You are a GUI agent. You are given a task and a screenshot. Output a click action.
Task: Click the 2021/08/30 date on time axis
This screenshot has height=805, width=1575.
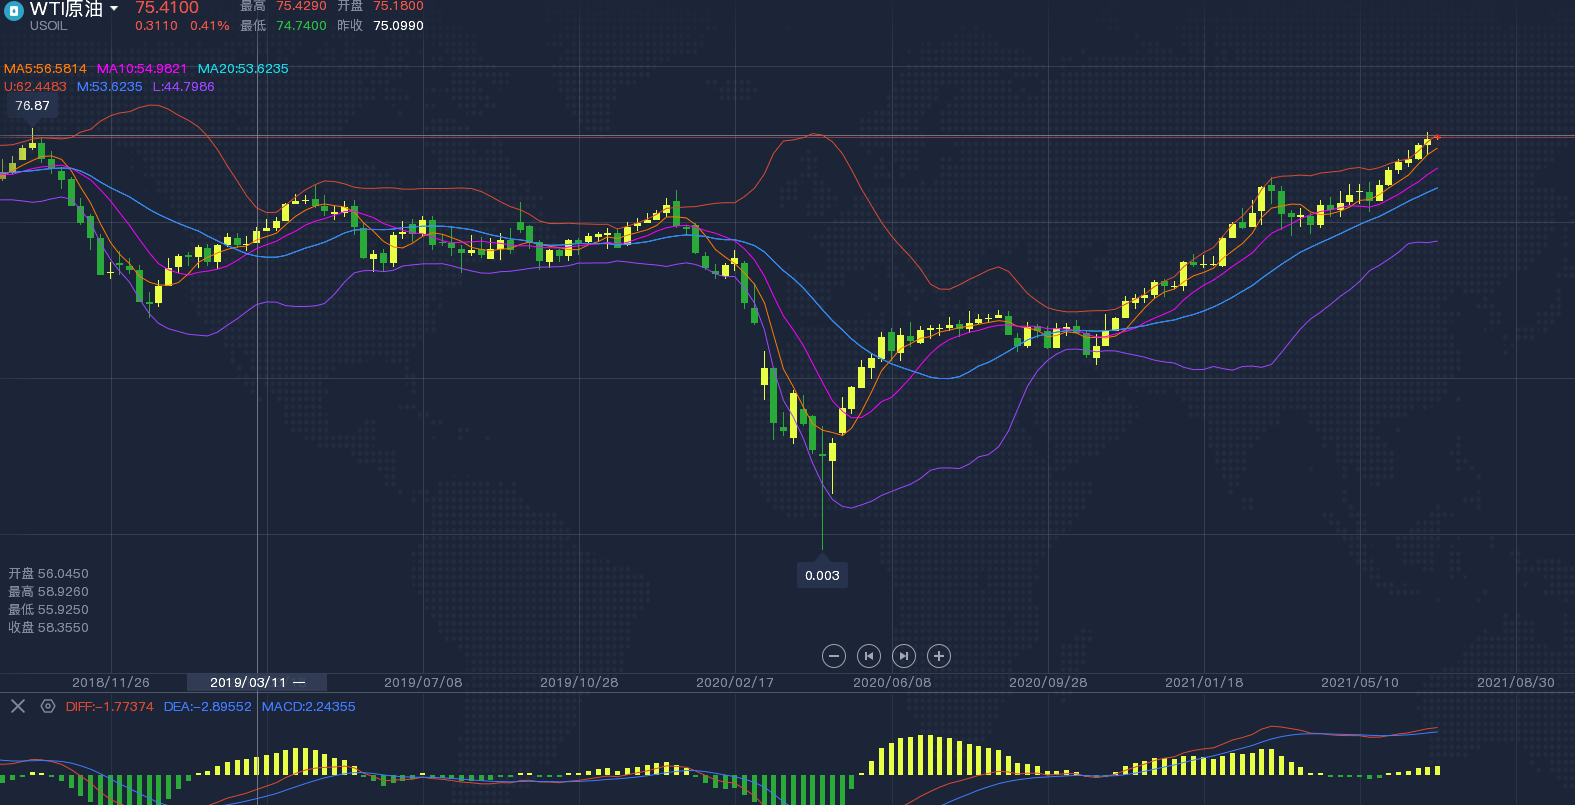tap(1515, 682)
